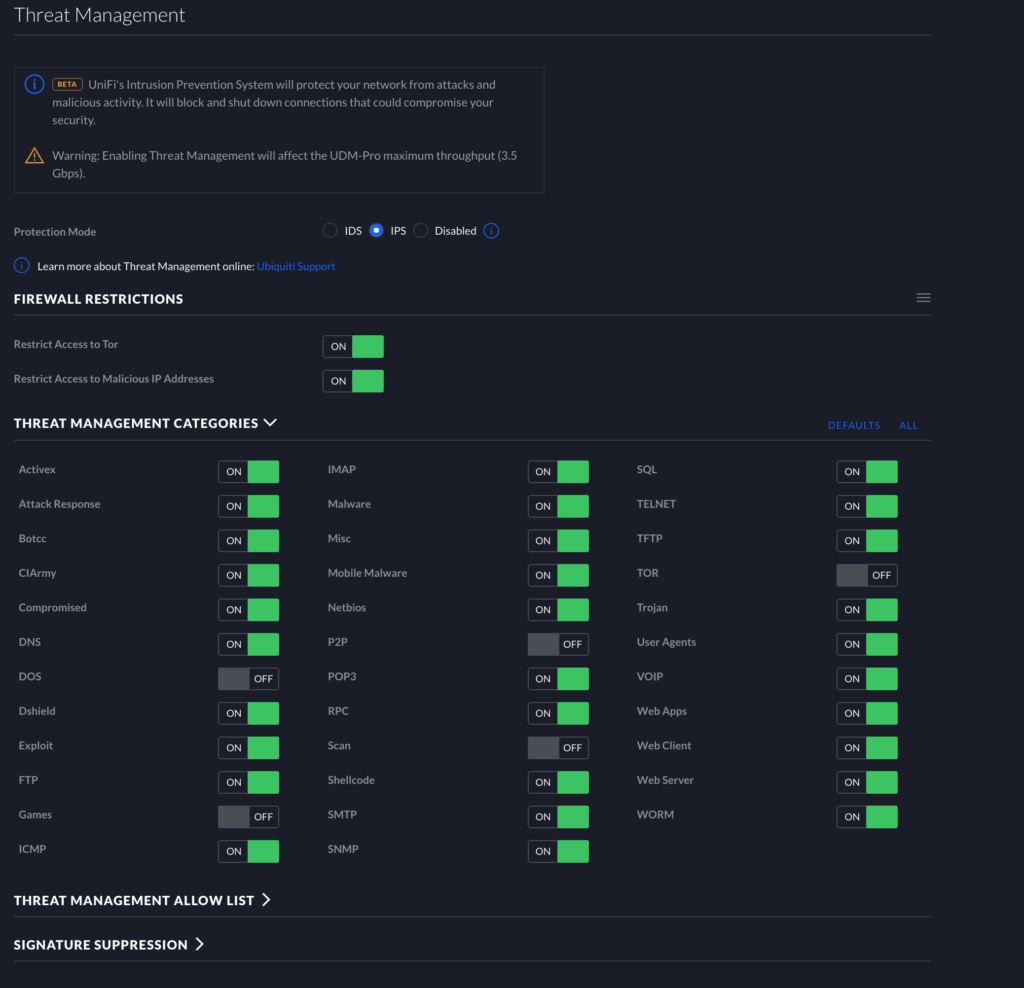Expand the Threat Management Allow List
1024x988 pixels.
(266, 900)
